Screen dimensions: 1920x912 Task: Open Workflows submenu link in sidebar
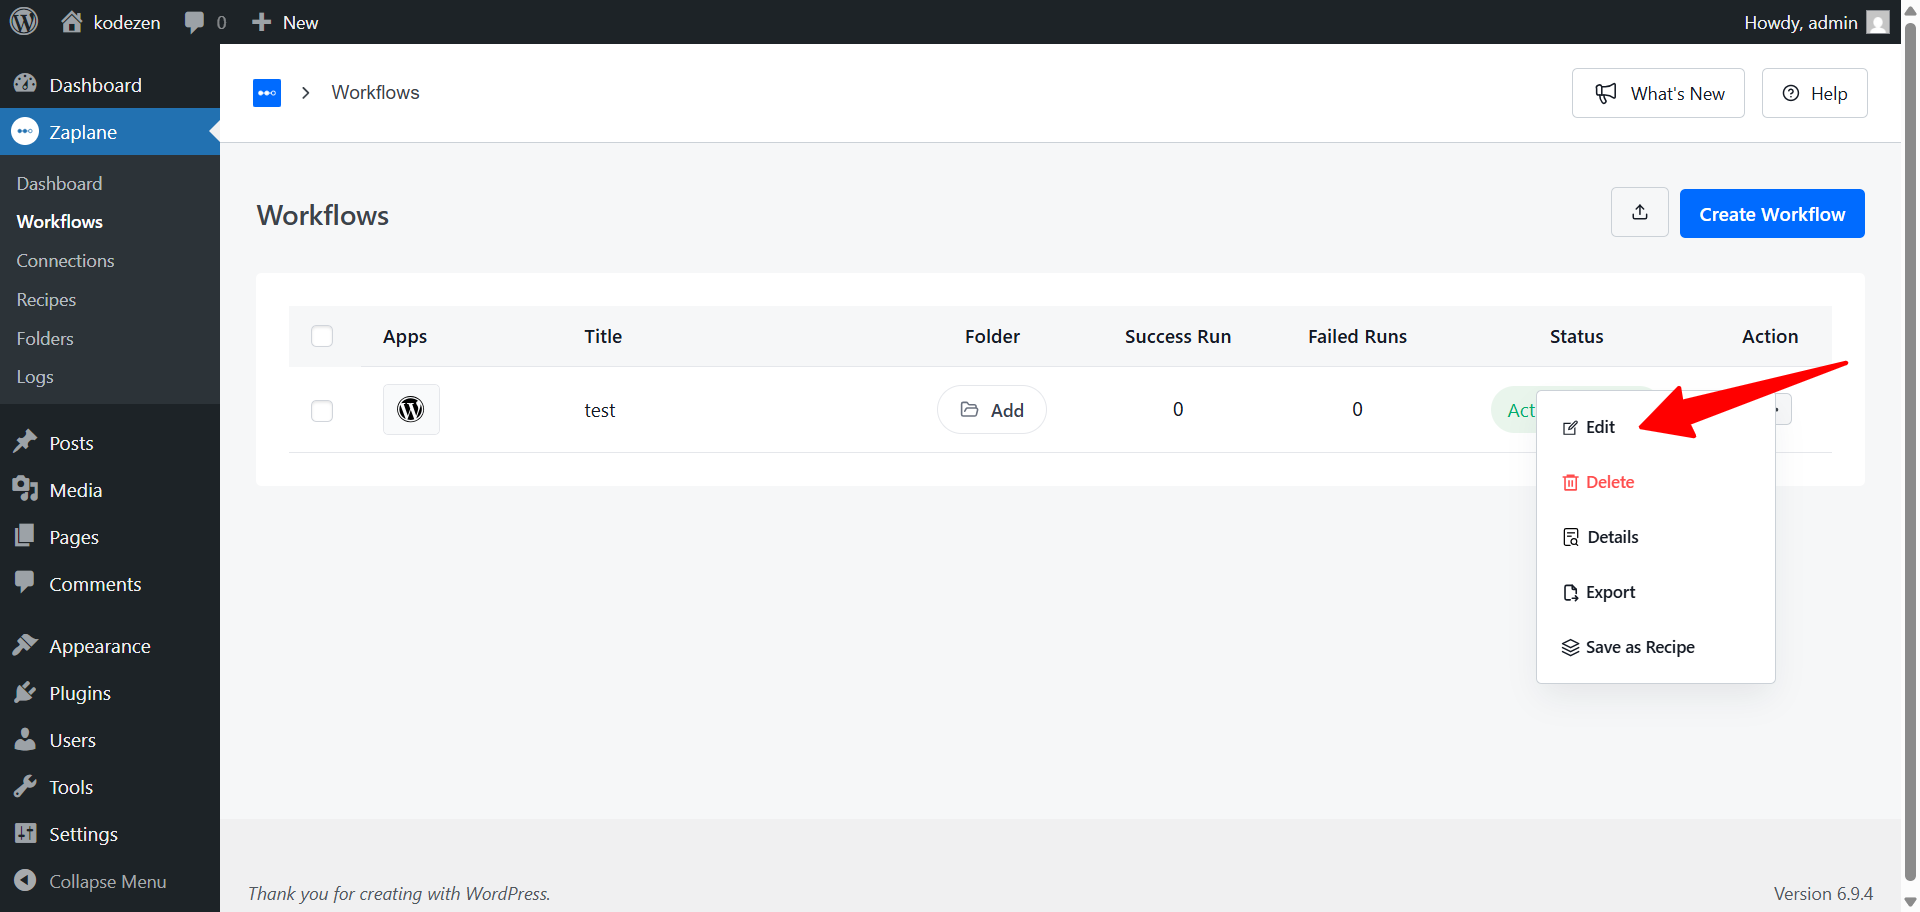[x=59, y=222]
